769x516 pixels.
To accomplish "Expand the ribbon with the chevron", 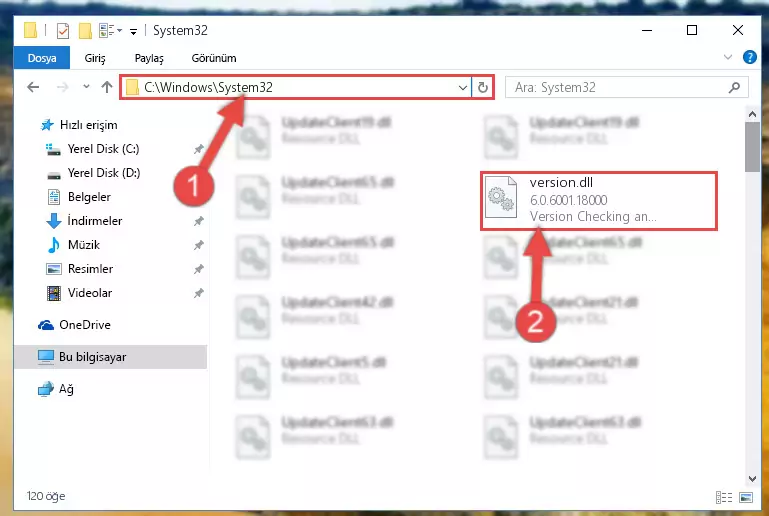I will click(x=728, y=57).
